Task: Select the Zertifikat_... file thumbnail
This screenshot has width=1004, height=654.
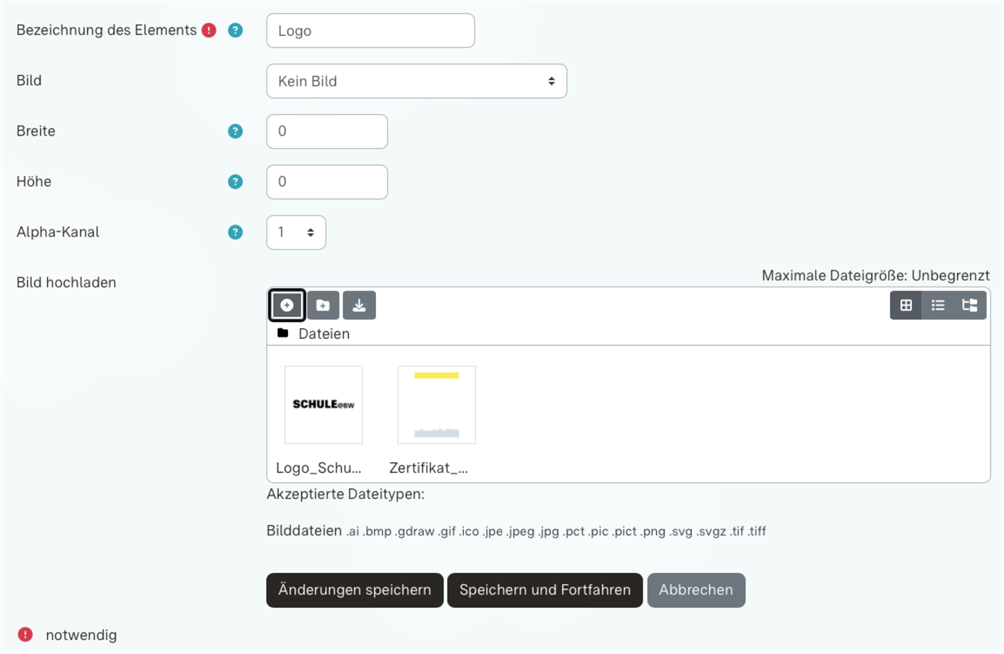Action: tap(436, 405)
